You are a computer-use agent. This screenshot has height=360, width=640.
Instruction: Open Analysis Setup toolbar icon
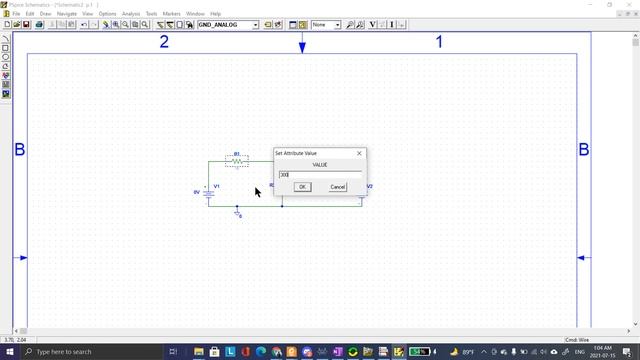[x=293, y=25]
